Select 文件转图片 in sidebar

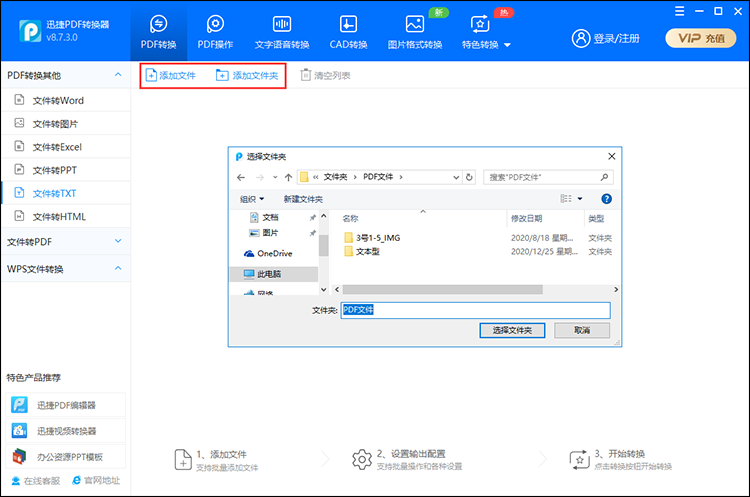[66, 124]
